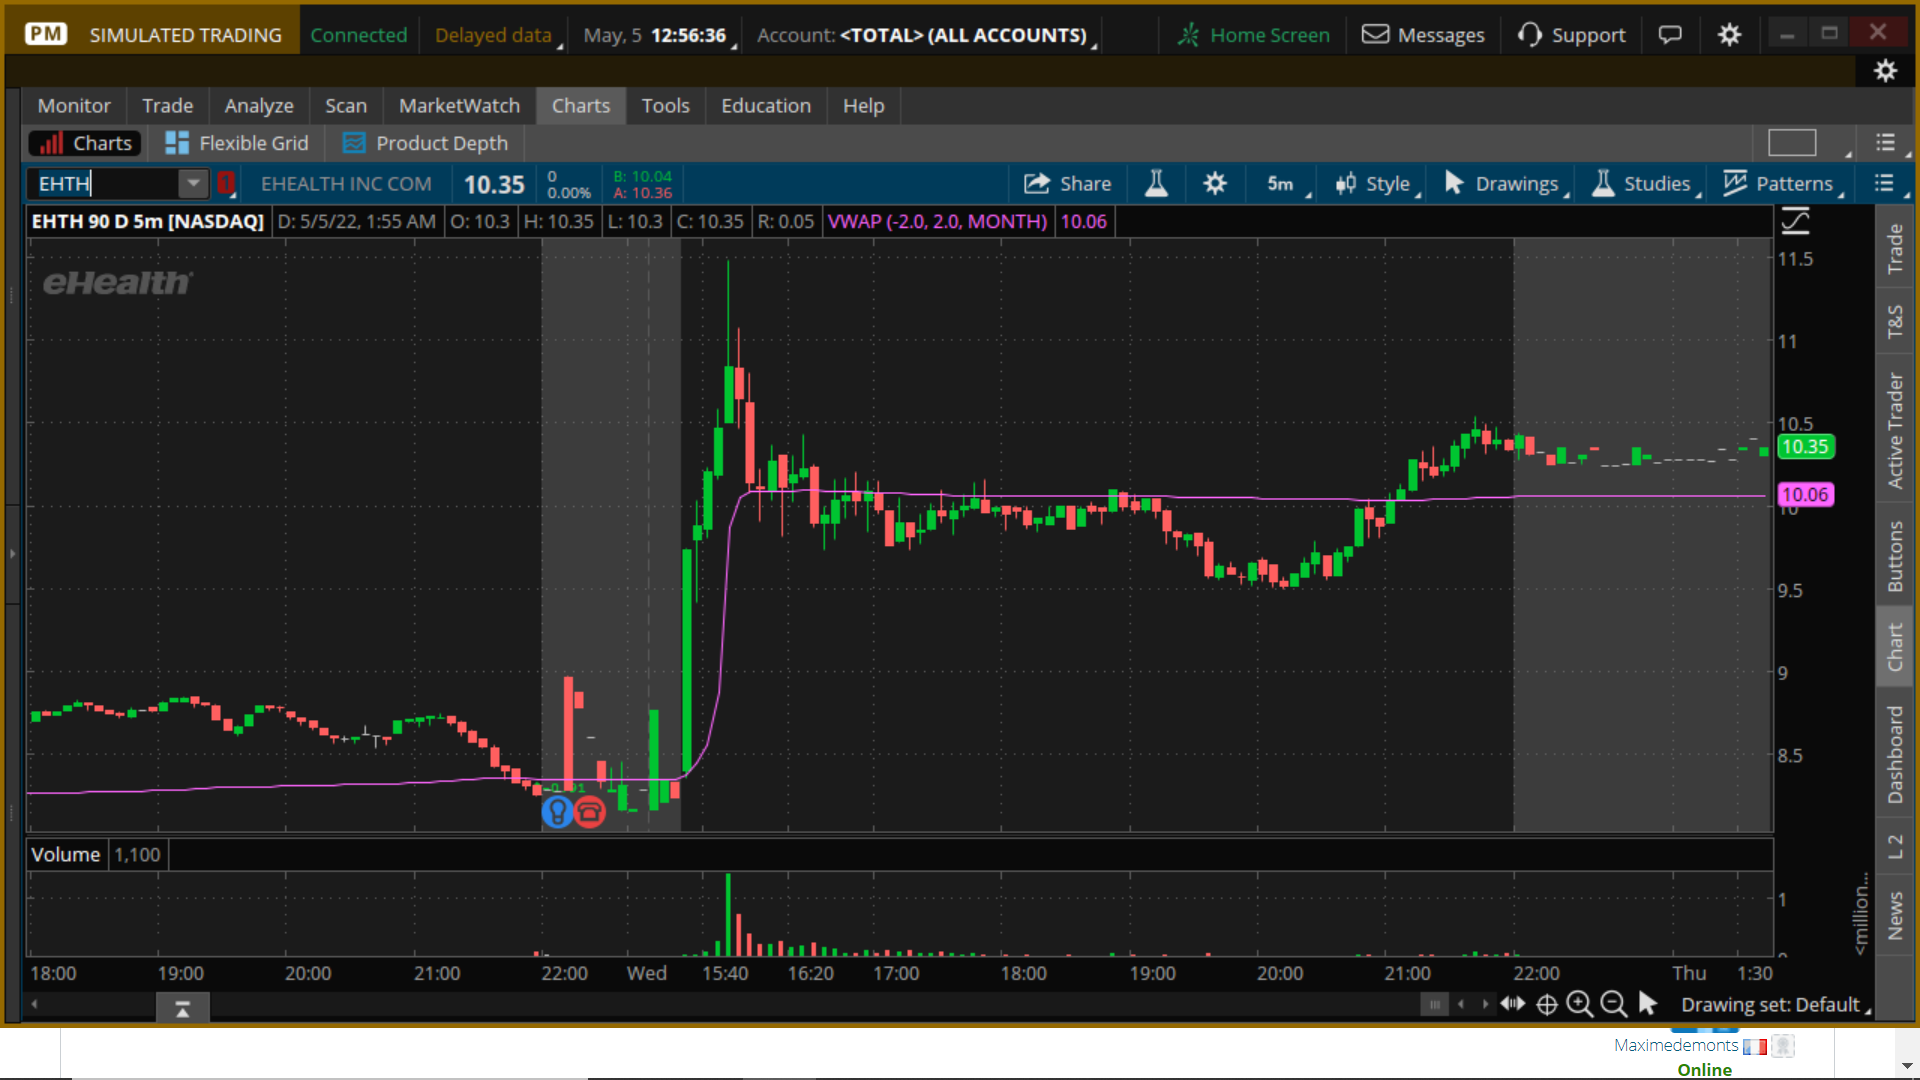
Task: Click zoom out magnifier icon
Action: coord(1613,1004)
